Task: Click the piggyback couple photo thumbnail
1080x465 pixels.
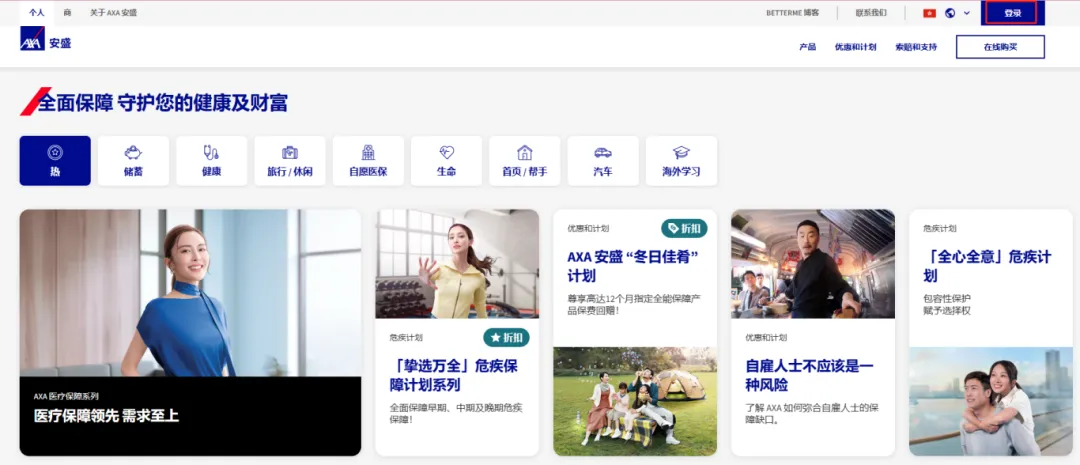Action: click(x=991, y=401)
